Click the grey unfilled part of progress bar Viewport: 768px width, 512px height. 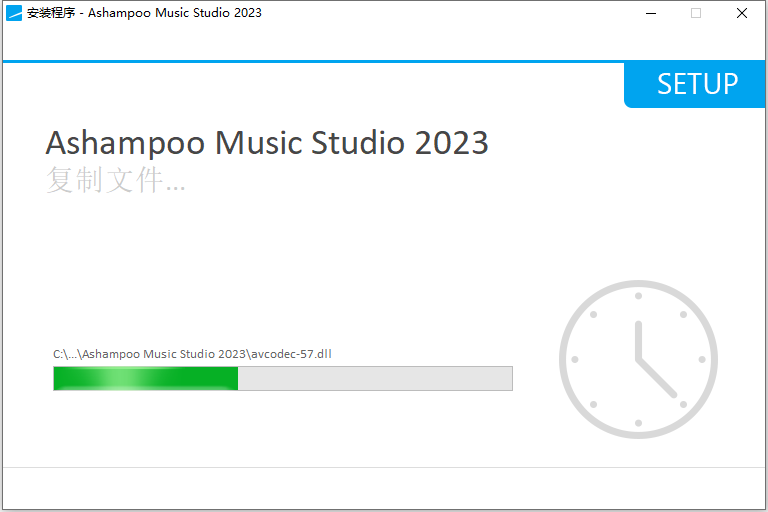[375, 378]
